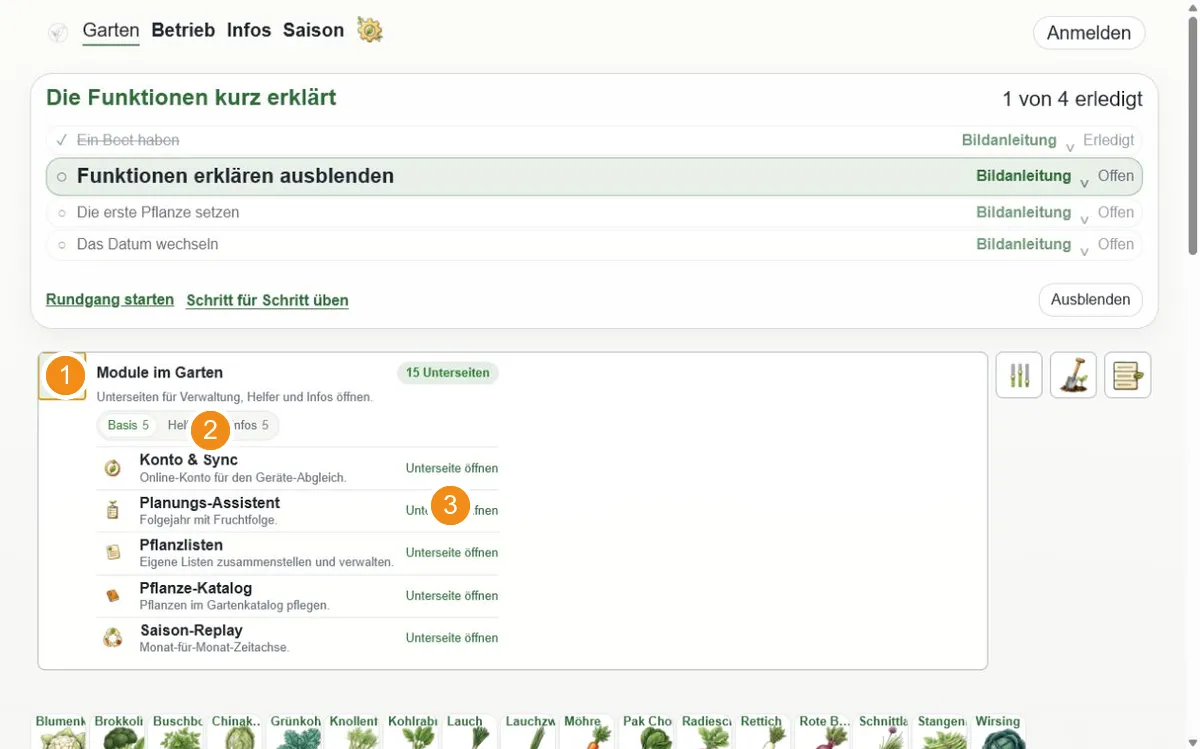Click the shovel icon button
1200x749 pixels.
pyautogui.click(x=1073, y=375)
